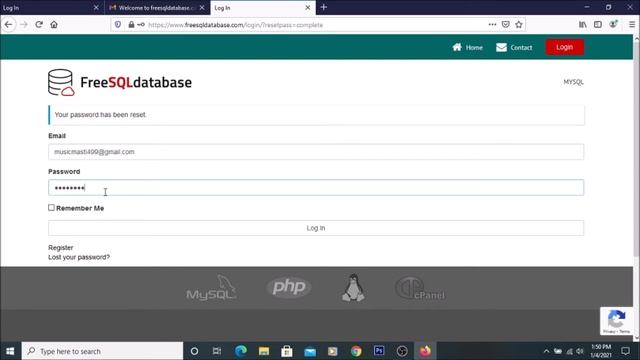Screen dimensions: 640x360
Task: Launch Google Chrome from the taskbar
Action: point(356,351)
